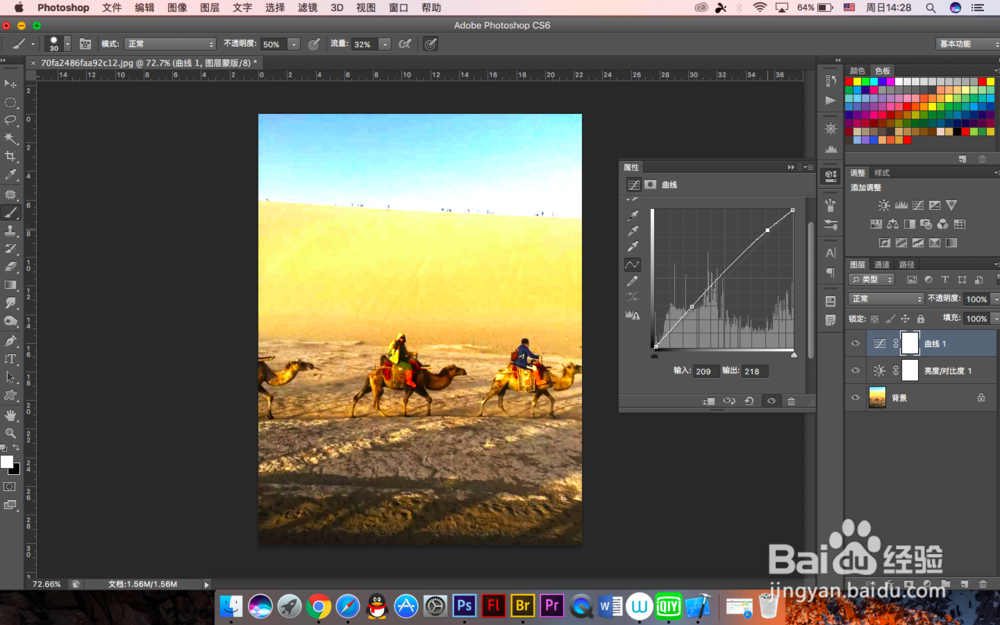The image size is (1000, 625).
Task: Open the brush opacity 50% slider arrow
Action: point(294,44)
